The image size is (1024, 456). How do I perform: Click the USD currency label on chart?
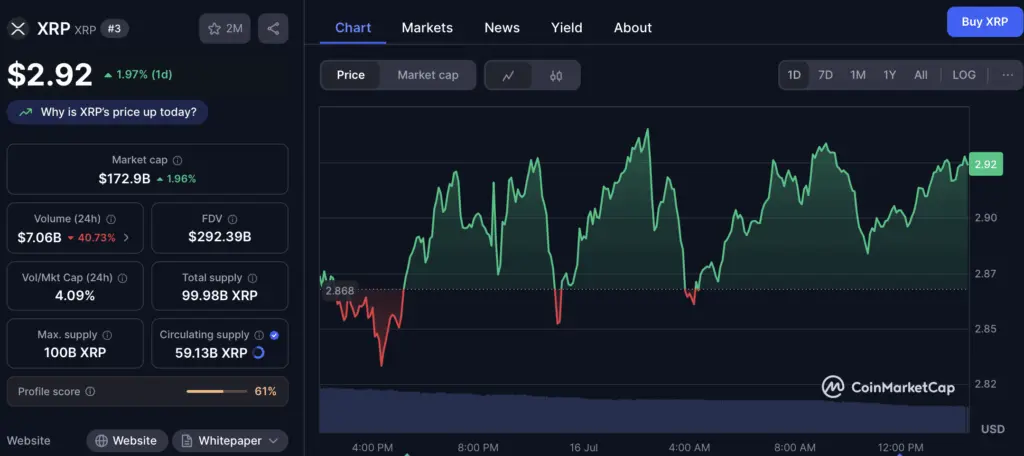(993, 430)
